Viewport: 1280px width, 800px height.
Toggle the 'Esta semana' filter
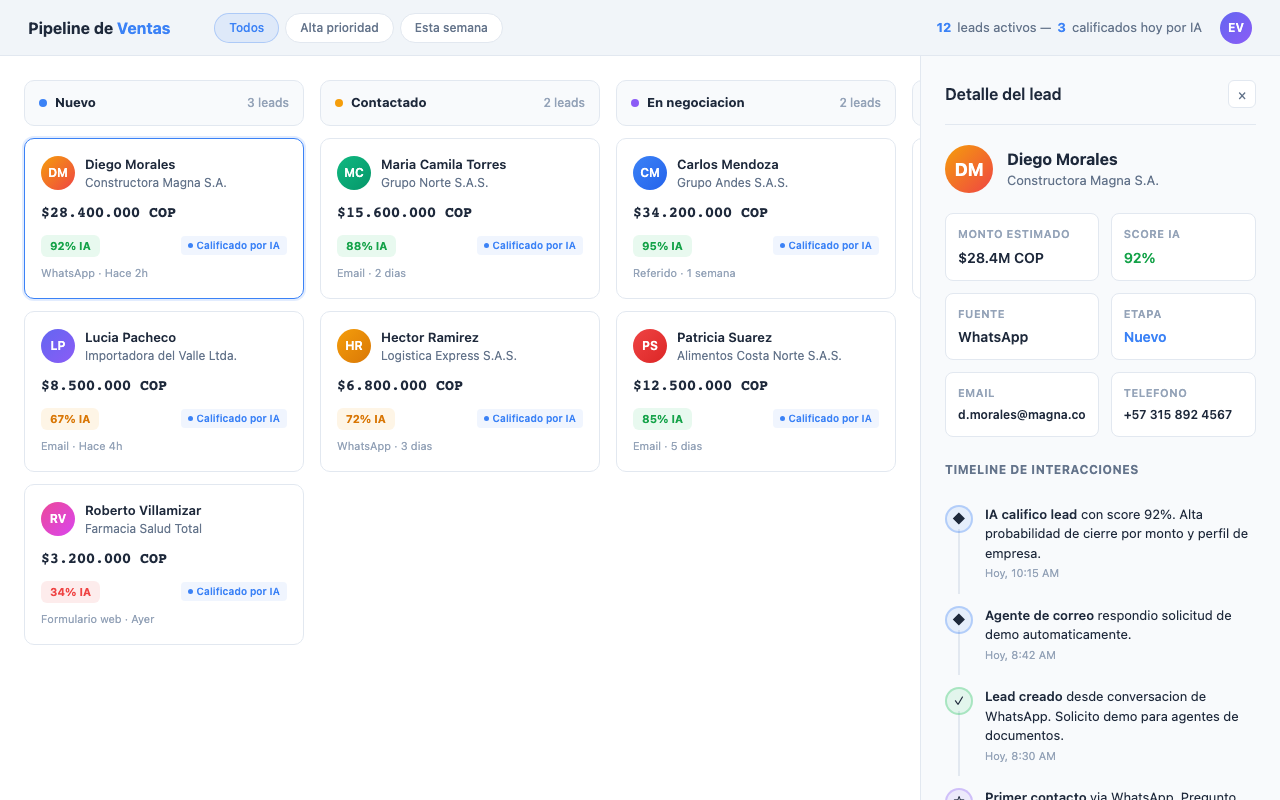451,28
